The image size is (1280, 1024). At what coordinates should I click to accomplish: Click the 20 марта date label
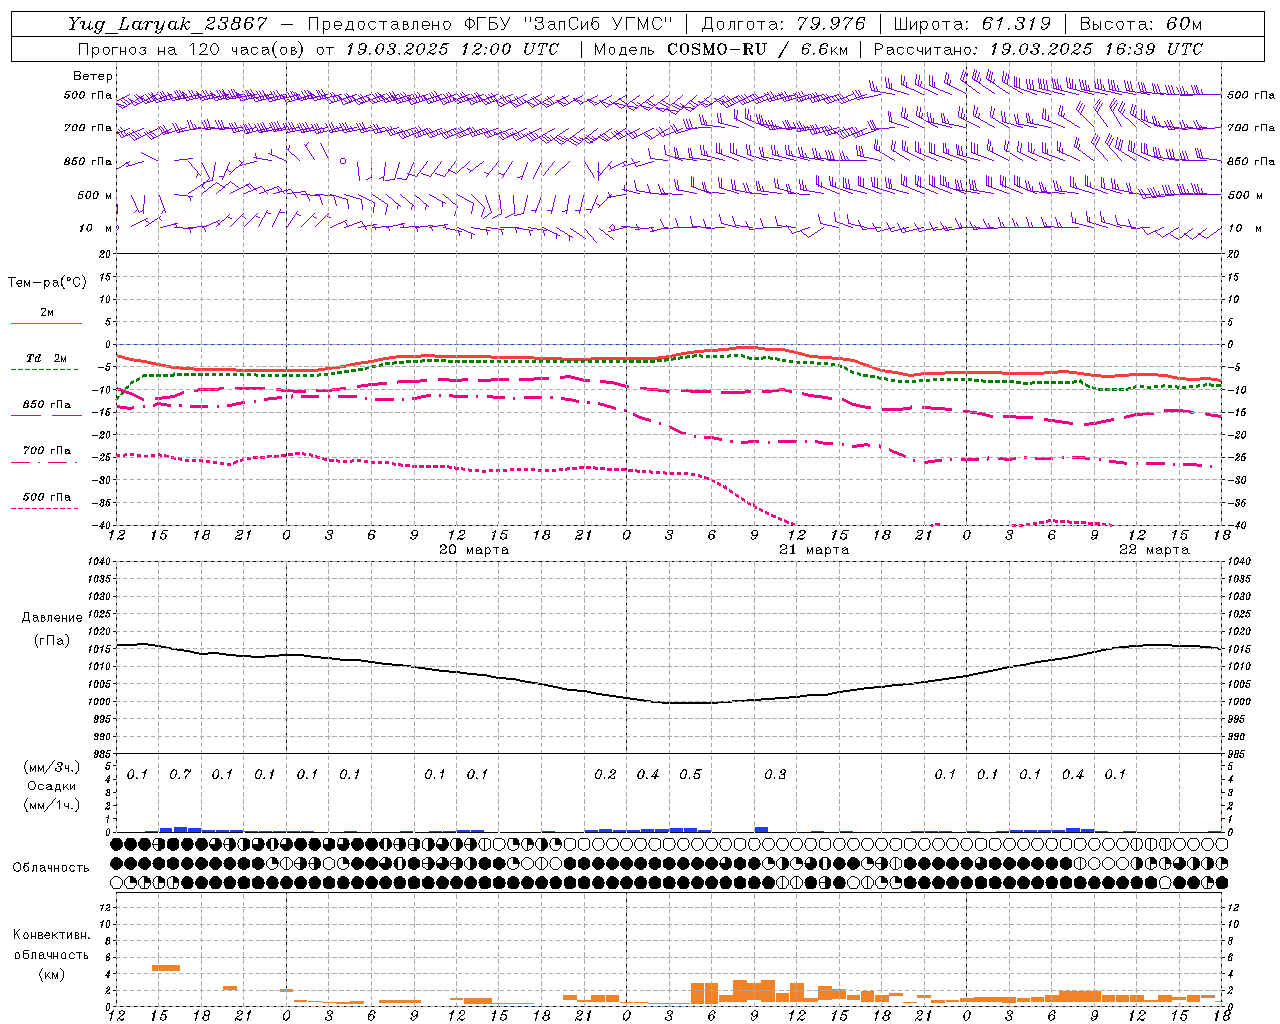[x=474, y=550]
